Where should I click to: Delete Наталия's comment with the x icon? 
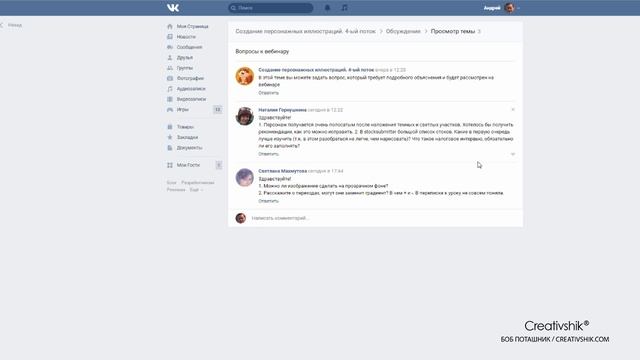click(x=513, y=110)
